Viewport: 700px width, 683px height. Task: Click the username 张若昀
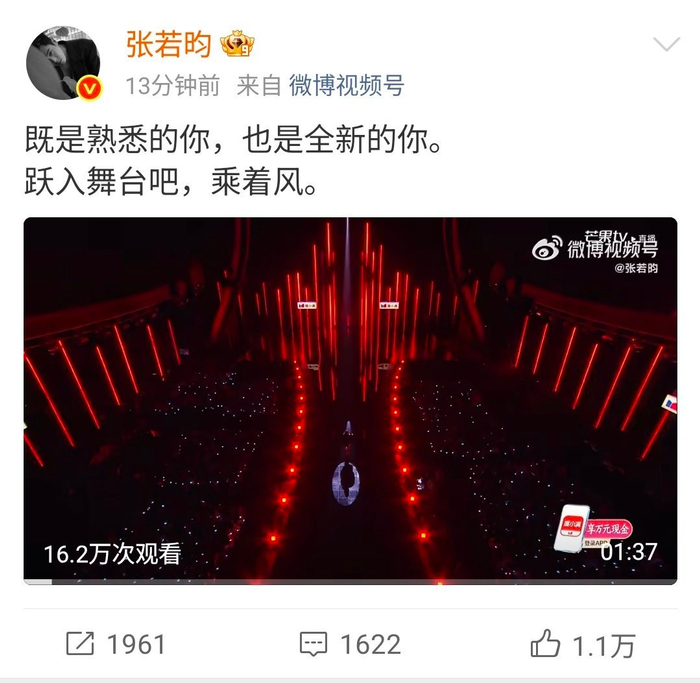point(168,44)
